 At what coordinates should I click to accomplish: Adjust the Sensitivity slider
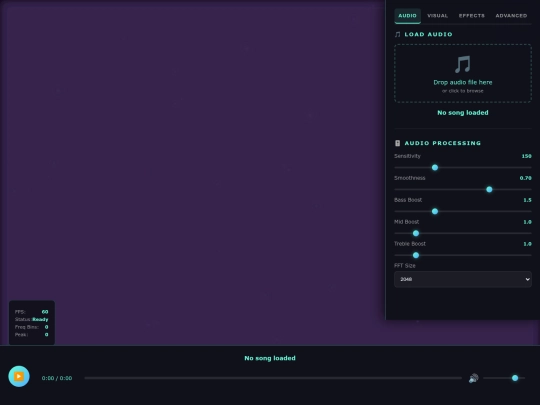click(x=463, y=167)
